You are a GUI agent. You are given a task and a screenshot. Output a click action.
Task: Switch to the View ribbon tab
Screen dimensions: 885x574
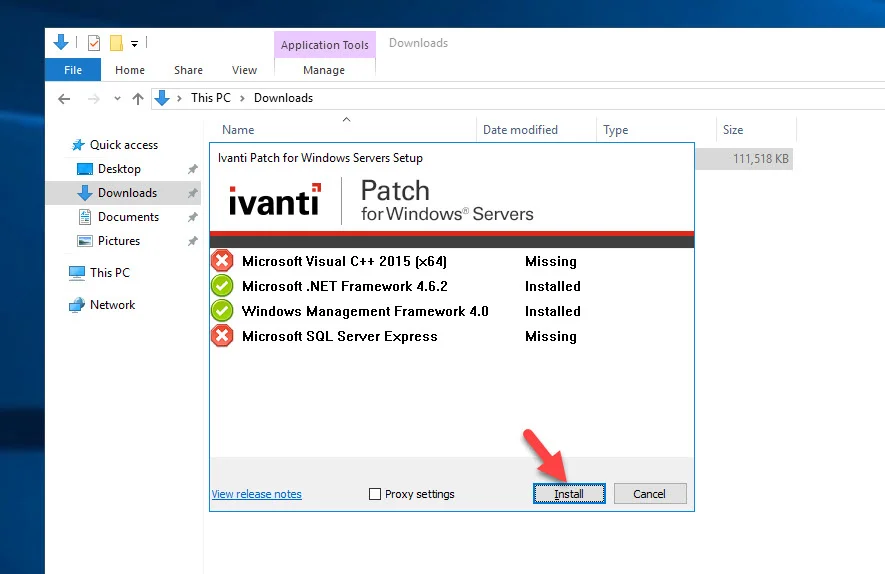244,70
